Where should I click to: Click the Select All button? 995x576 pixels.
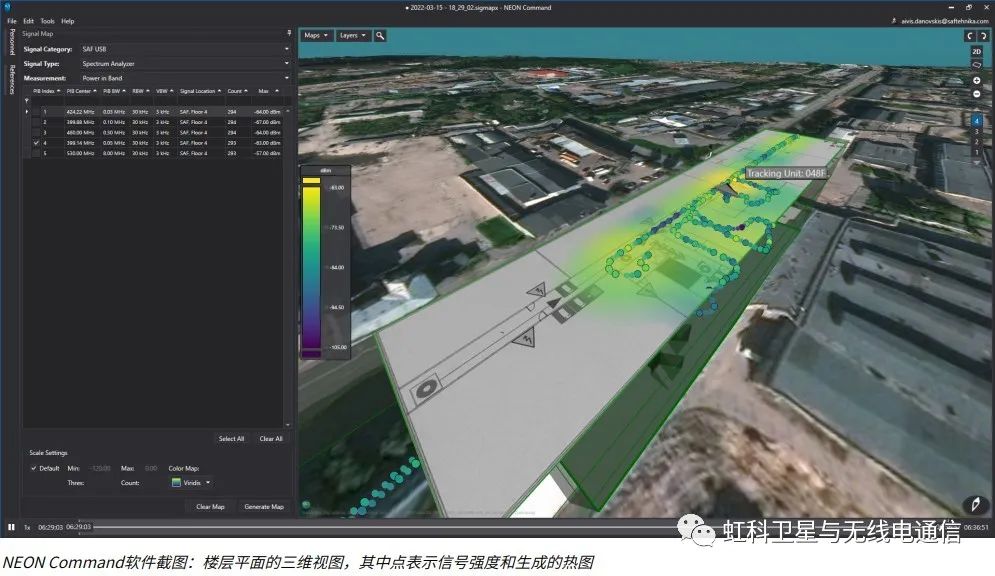coord(231,438)
